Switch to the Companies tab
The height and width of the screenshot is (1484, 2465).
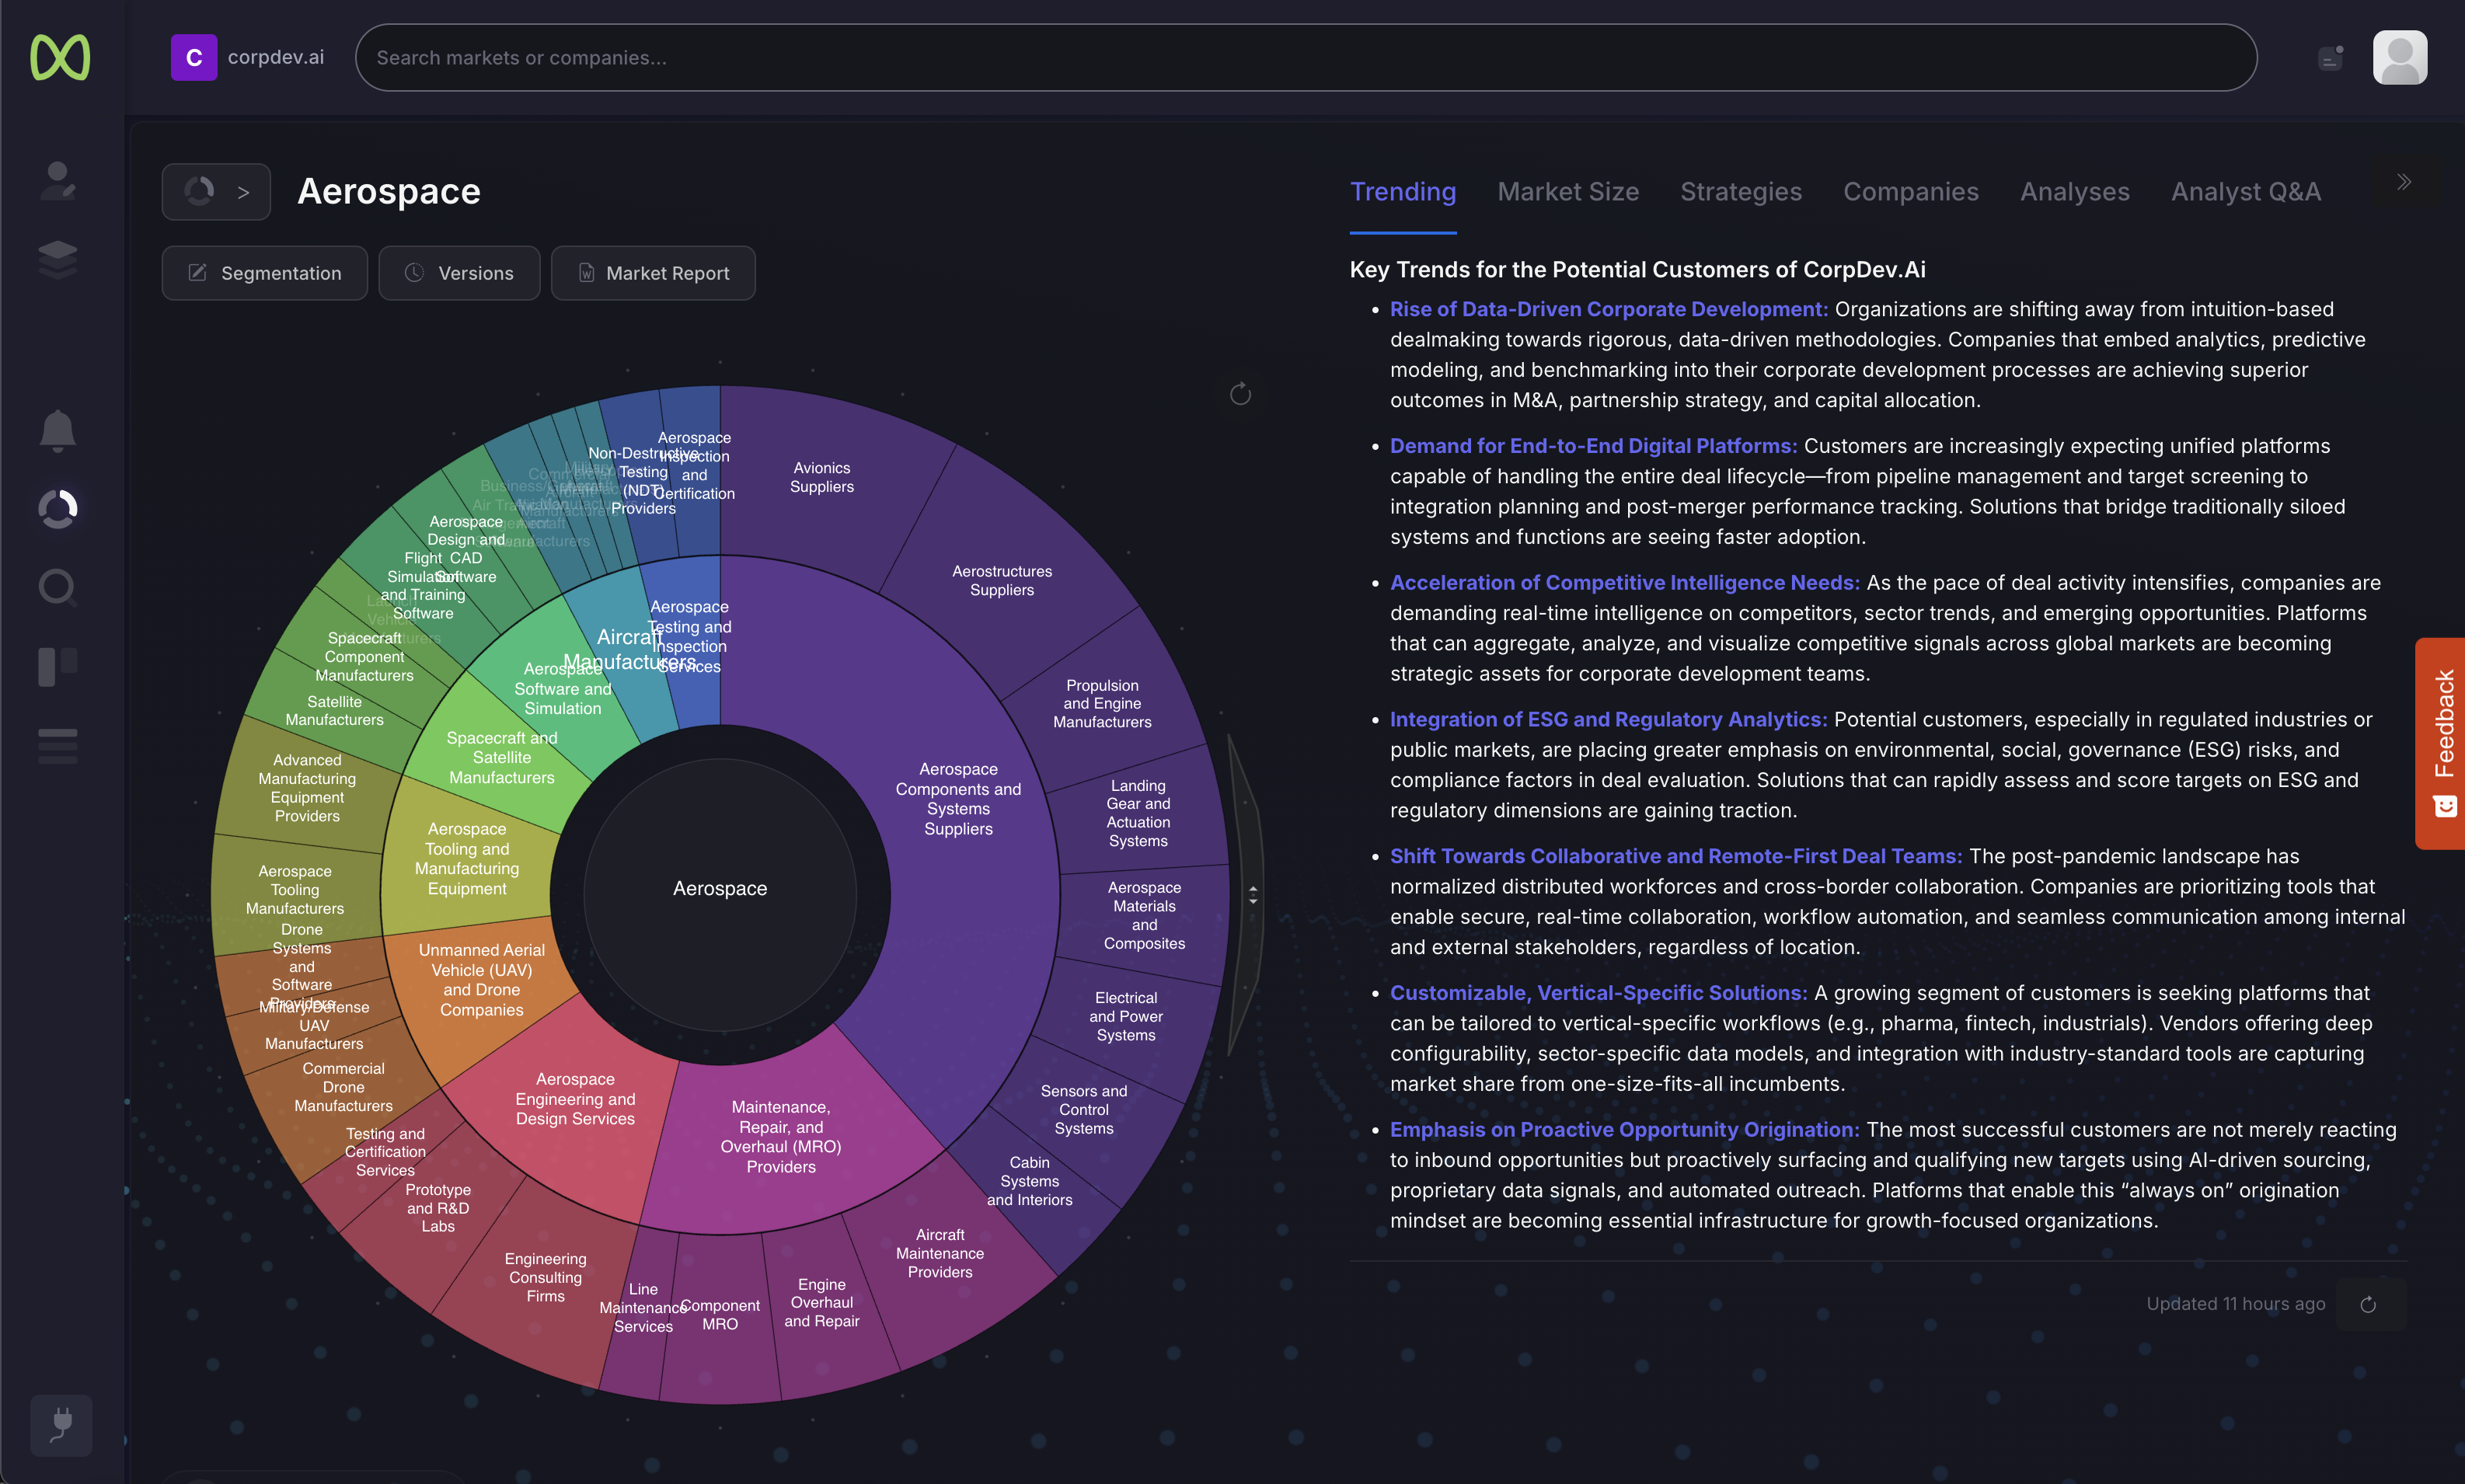coord(1910,192)
